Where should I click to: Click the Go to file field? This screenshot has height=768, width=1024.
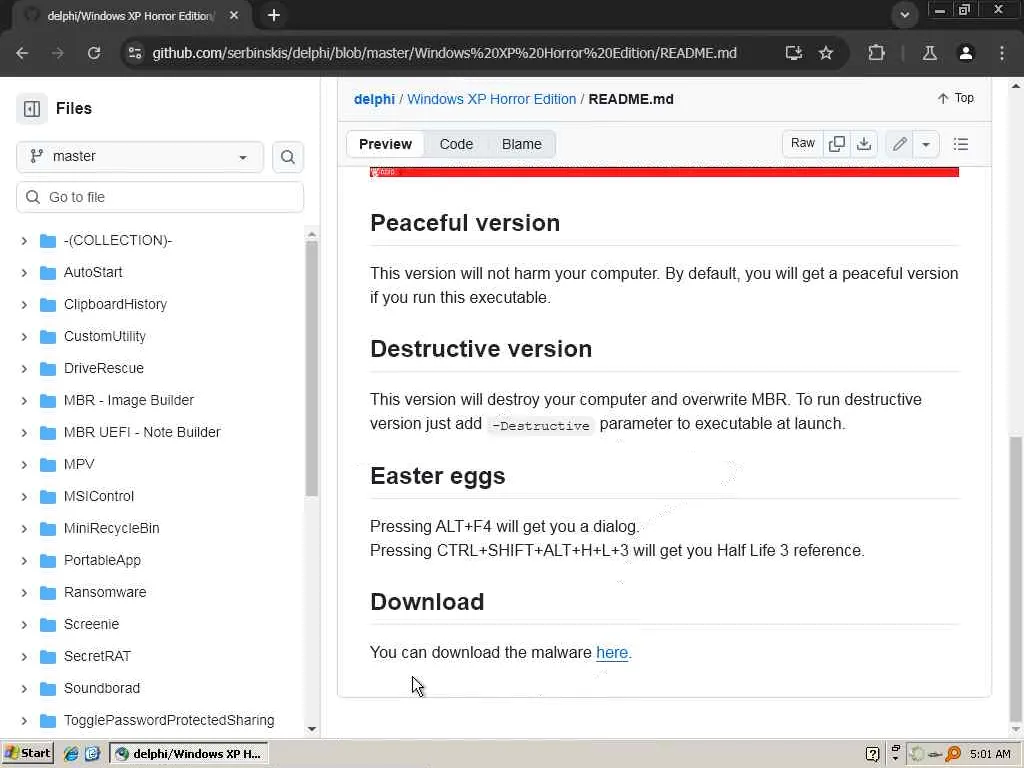point(160,197)
